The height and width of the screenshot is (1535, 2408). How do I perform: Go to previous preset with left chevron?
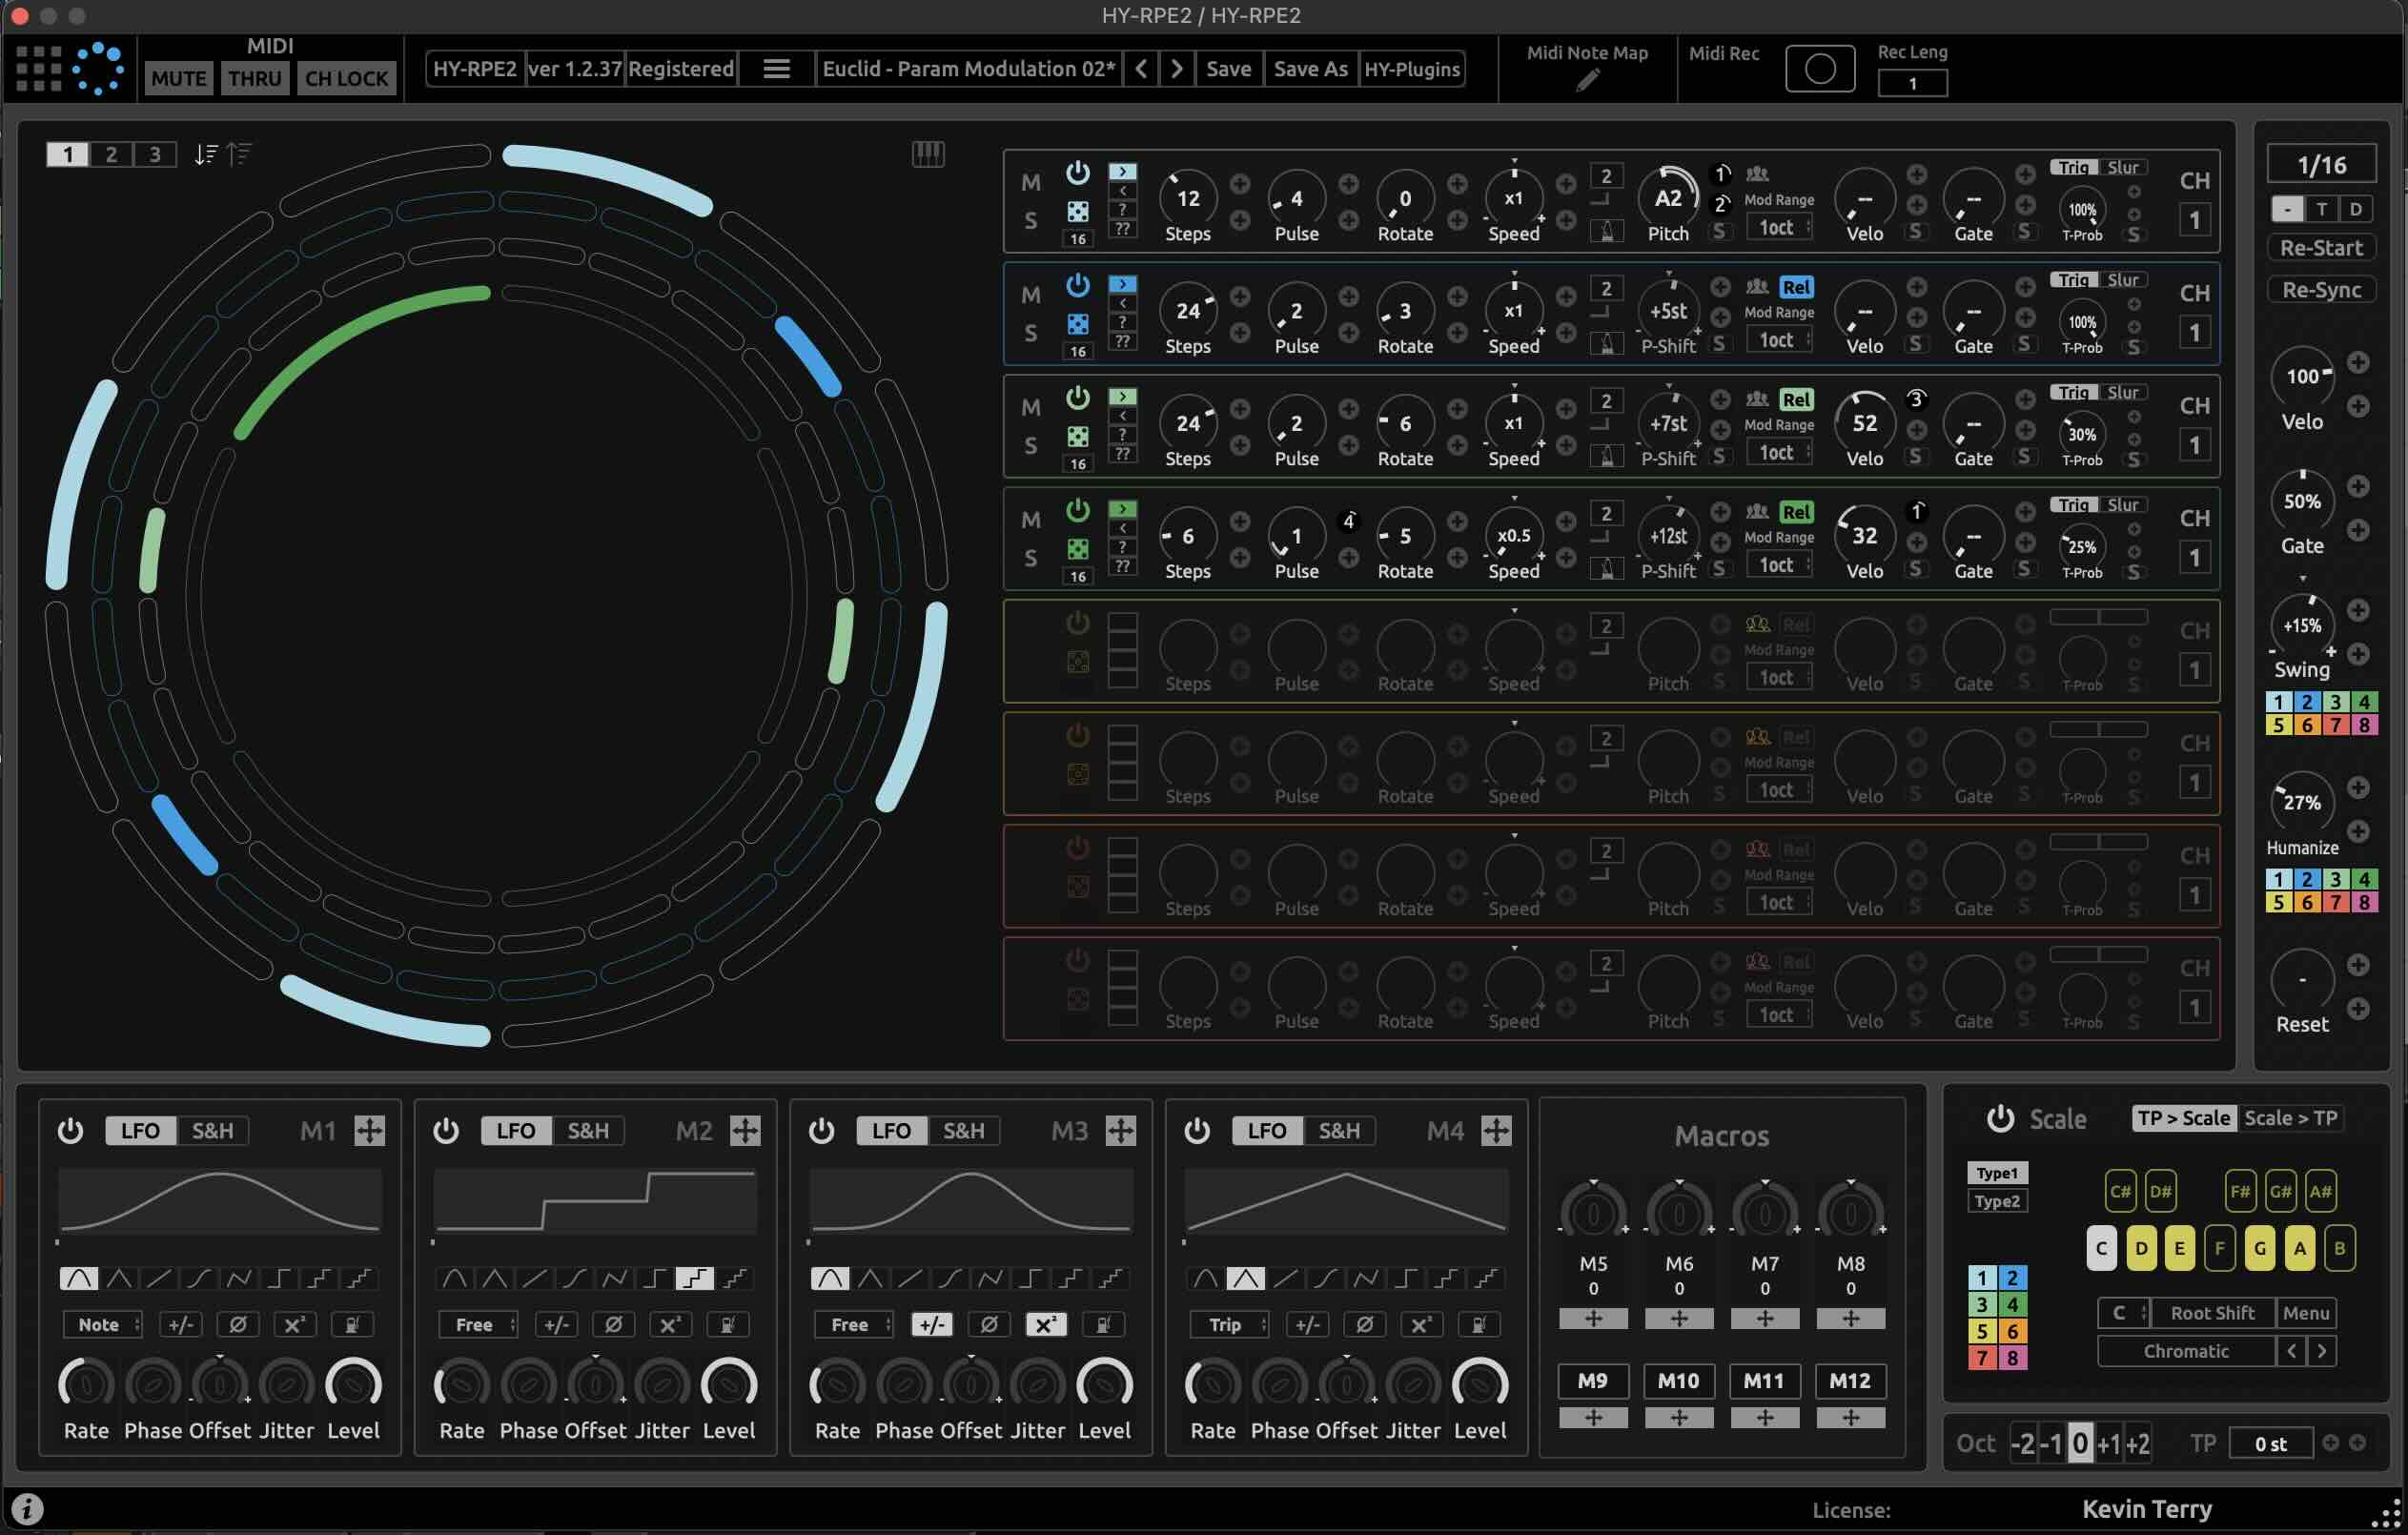coord(1141,69)
